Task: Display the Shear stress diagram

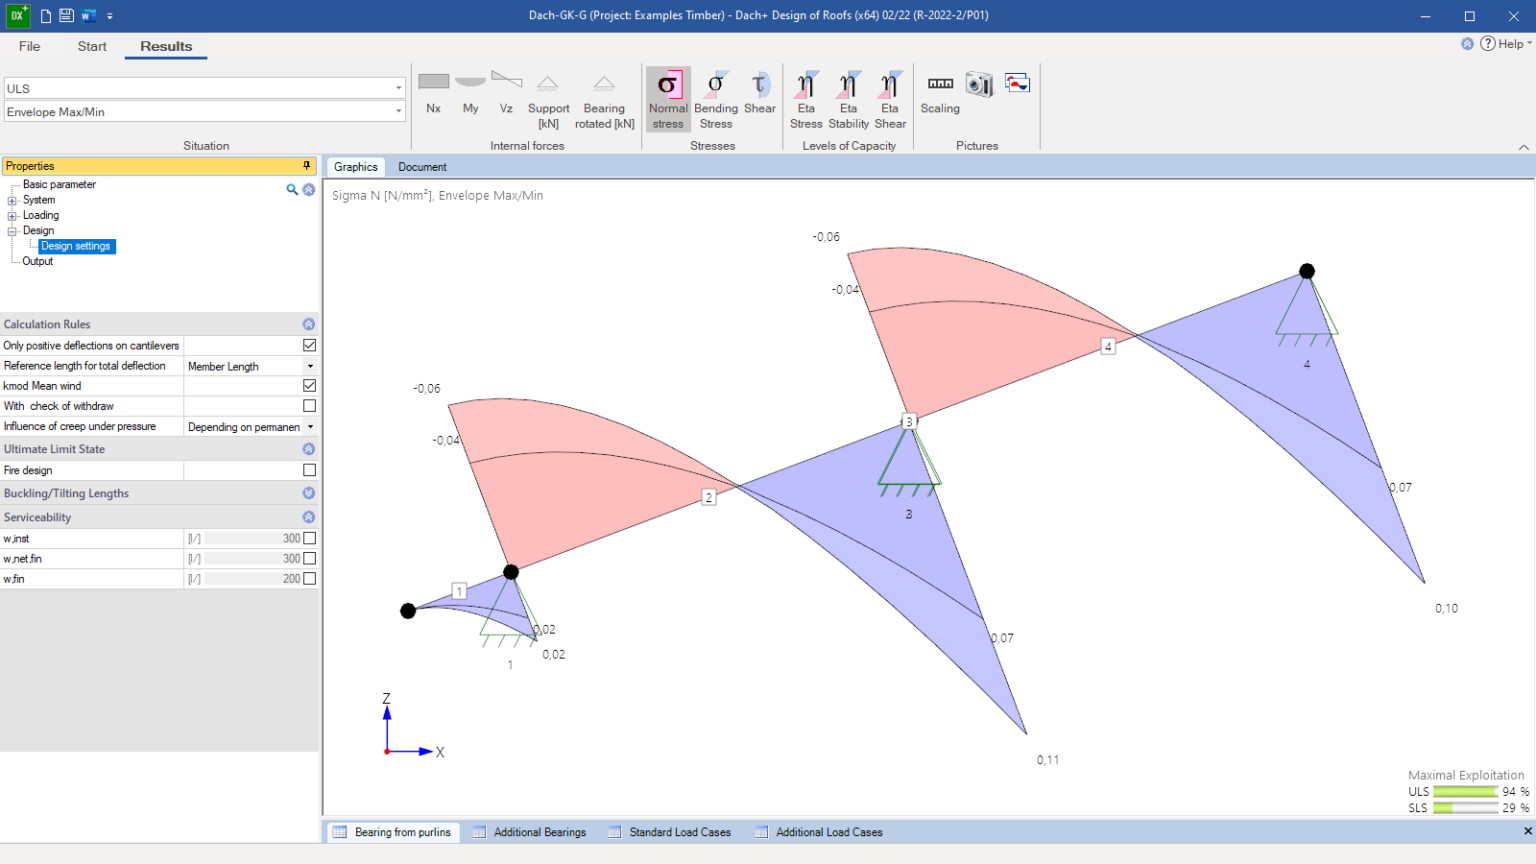Action: click(759, 94)
